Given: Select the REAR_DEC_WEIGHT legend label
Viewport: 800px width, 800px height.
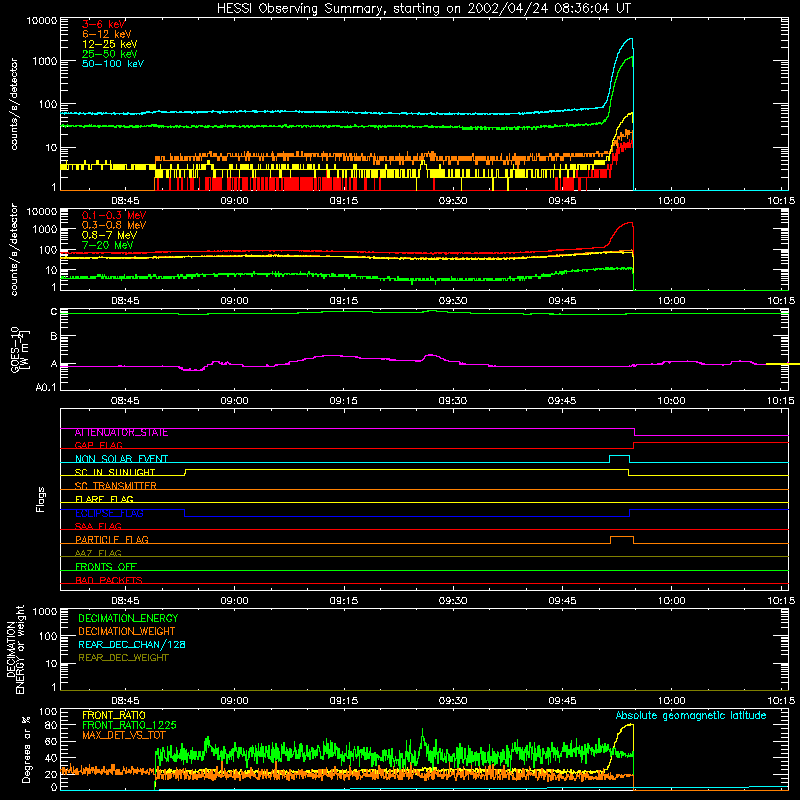Looking at the screenshot, I should [x=123, y=658].
